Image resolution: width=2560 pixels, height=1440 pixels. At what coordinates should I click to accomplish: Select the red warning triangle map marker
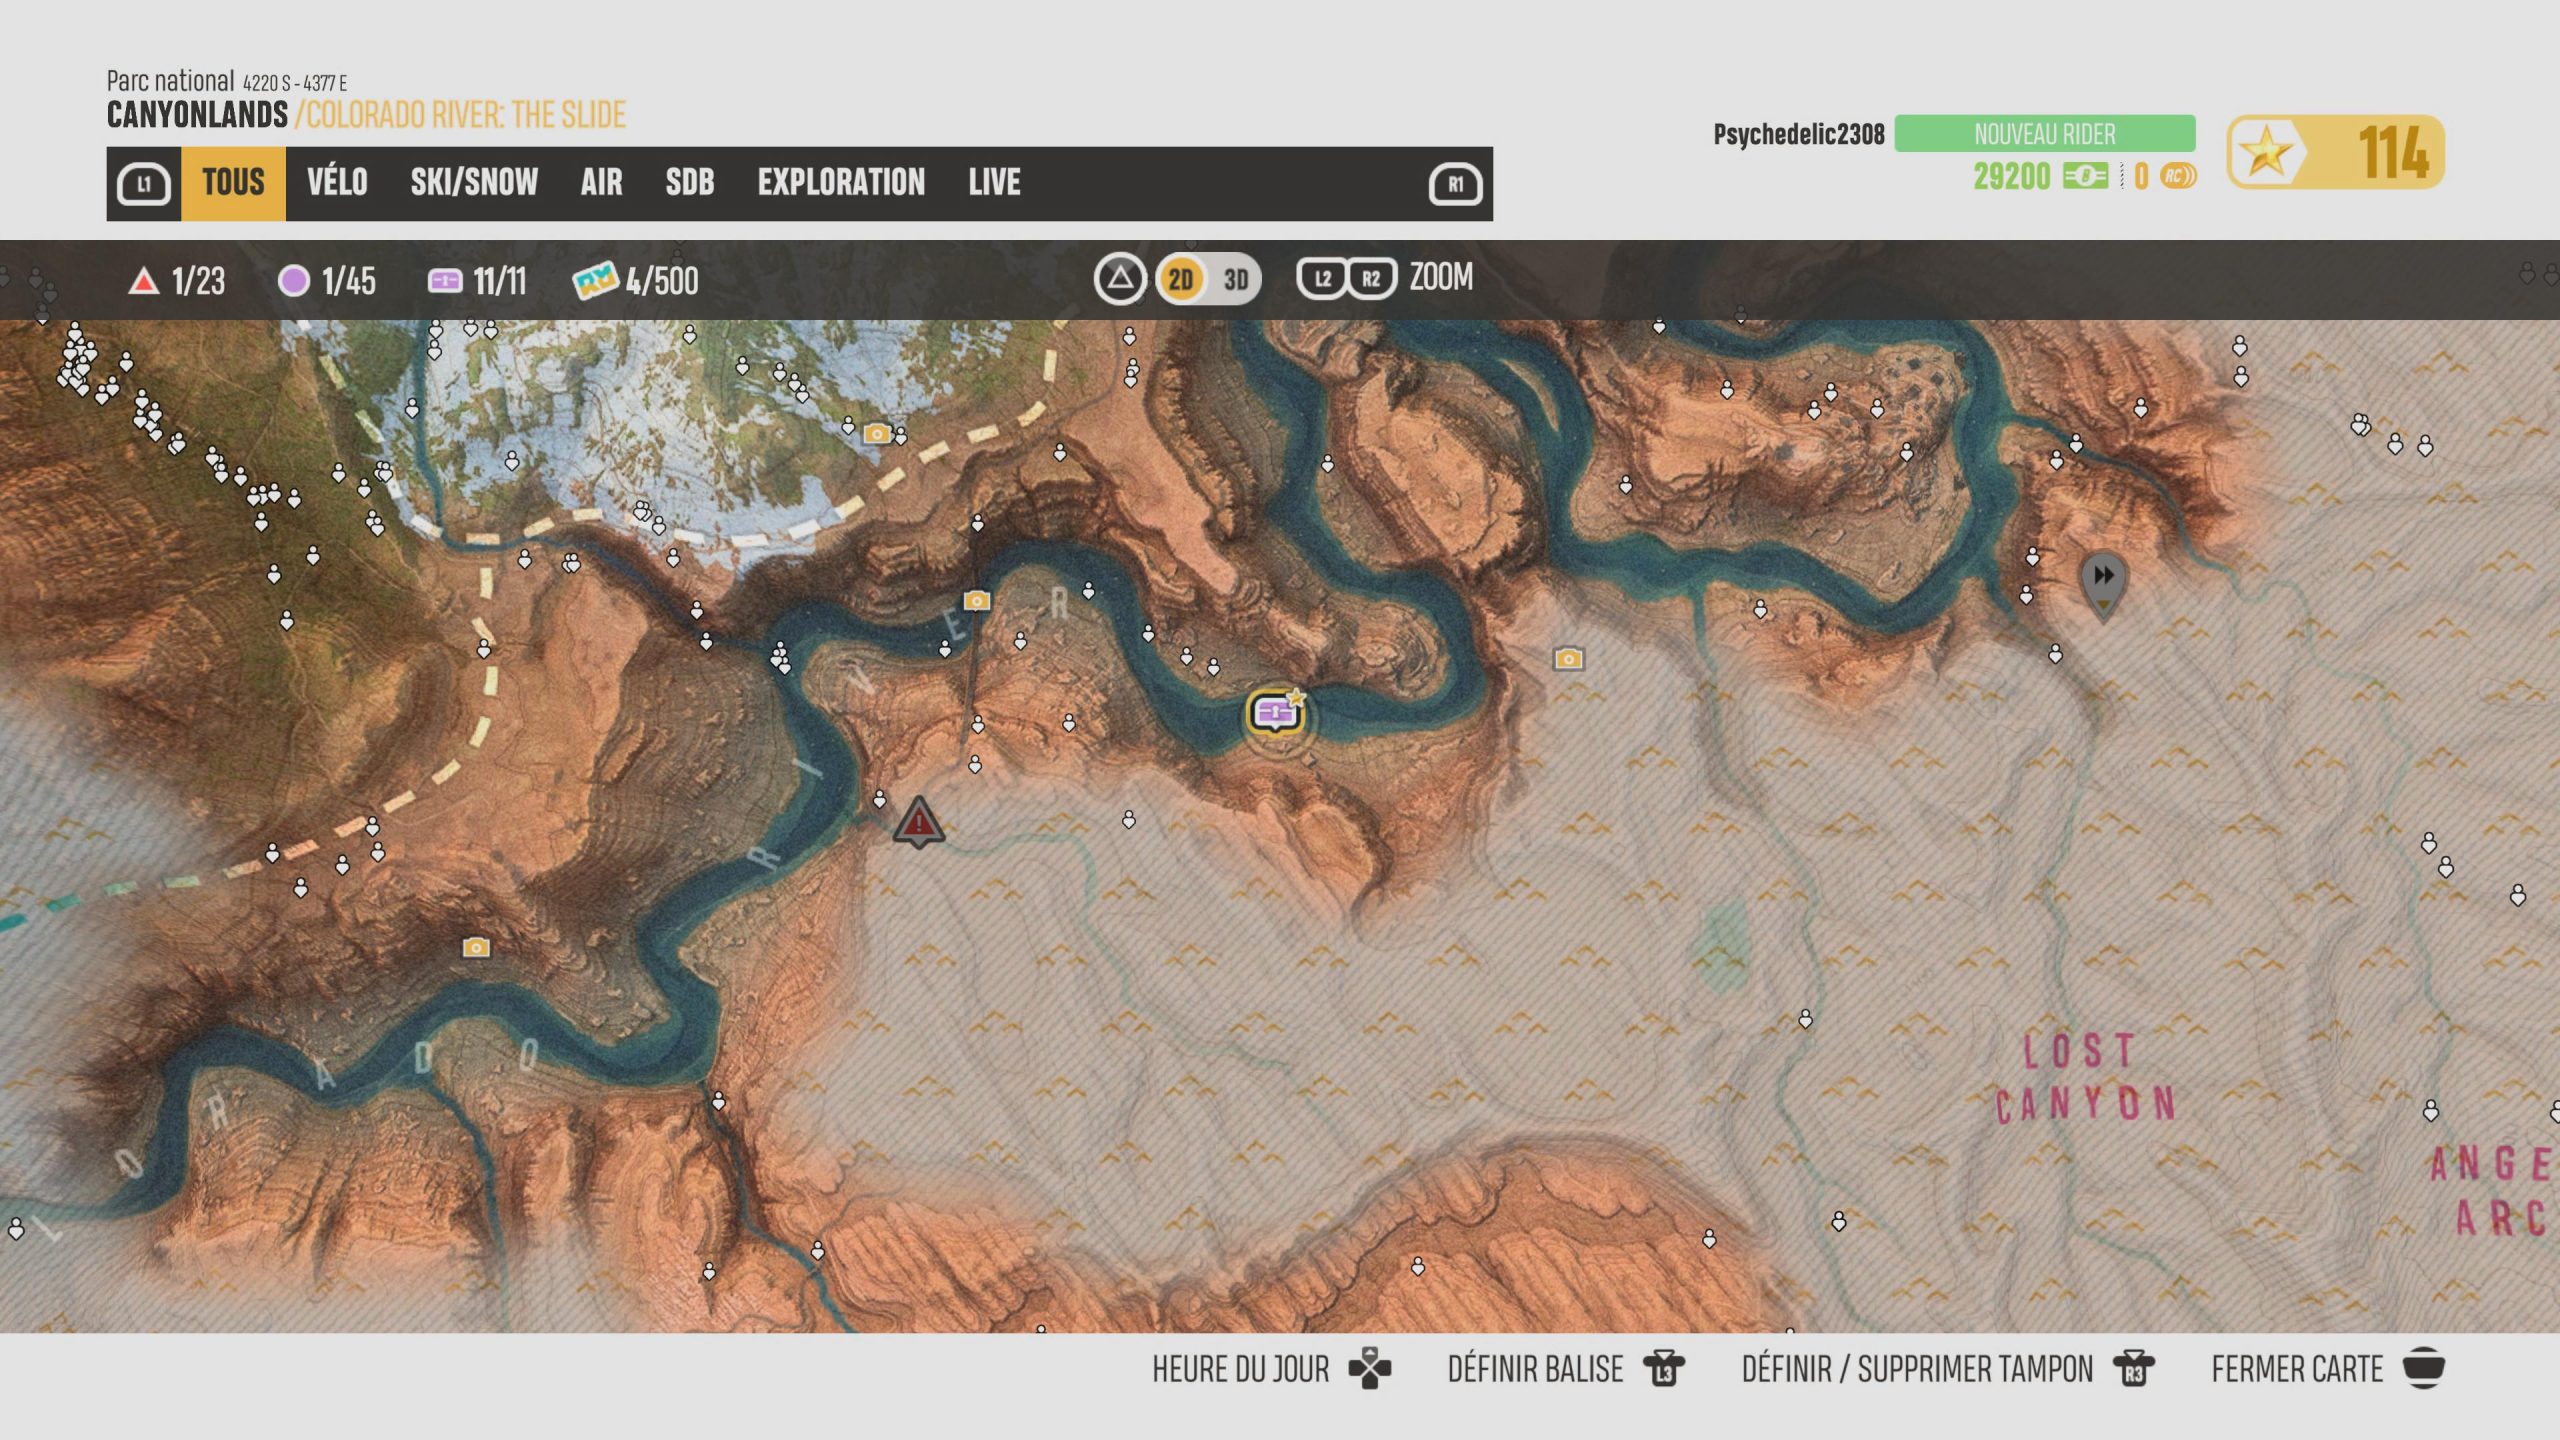pos(918,822)
